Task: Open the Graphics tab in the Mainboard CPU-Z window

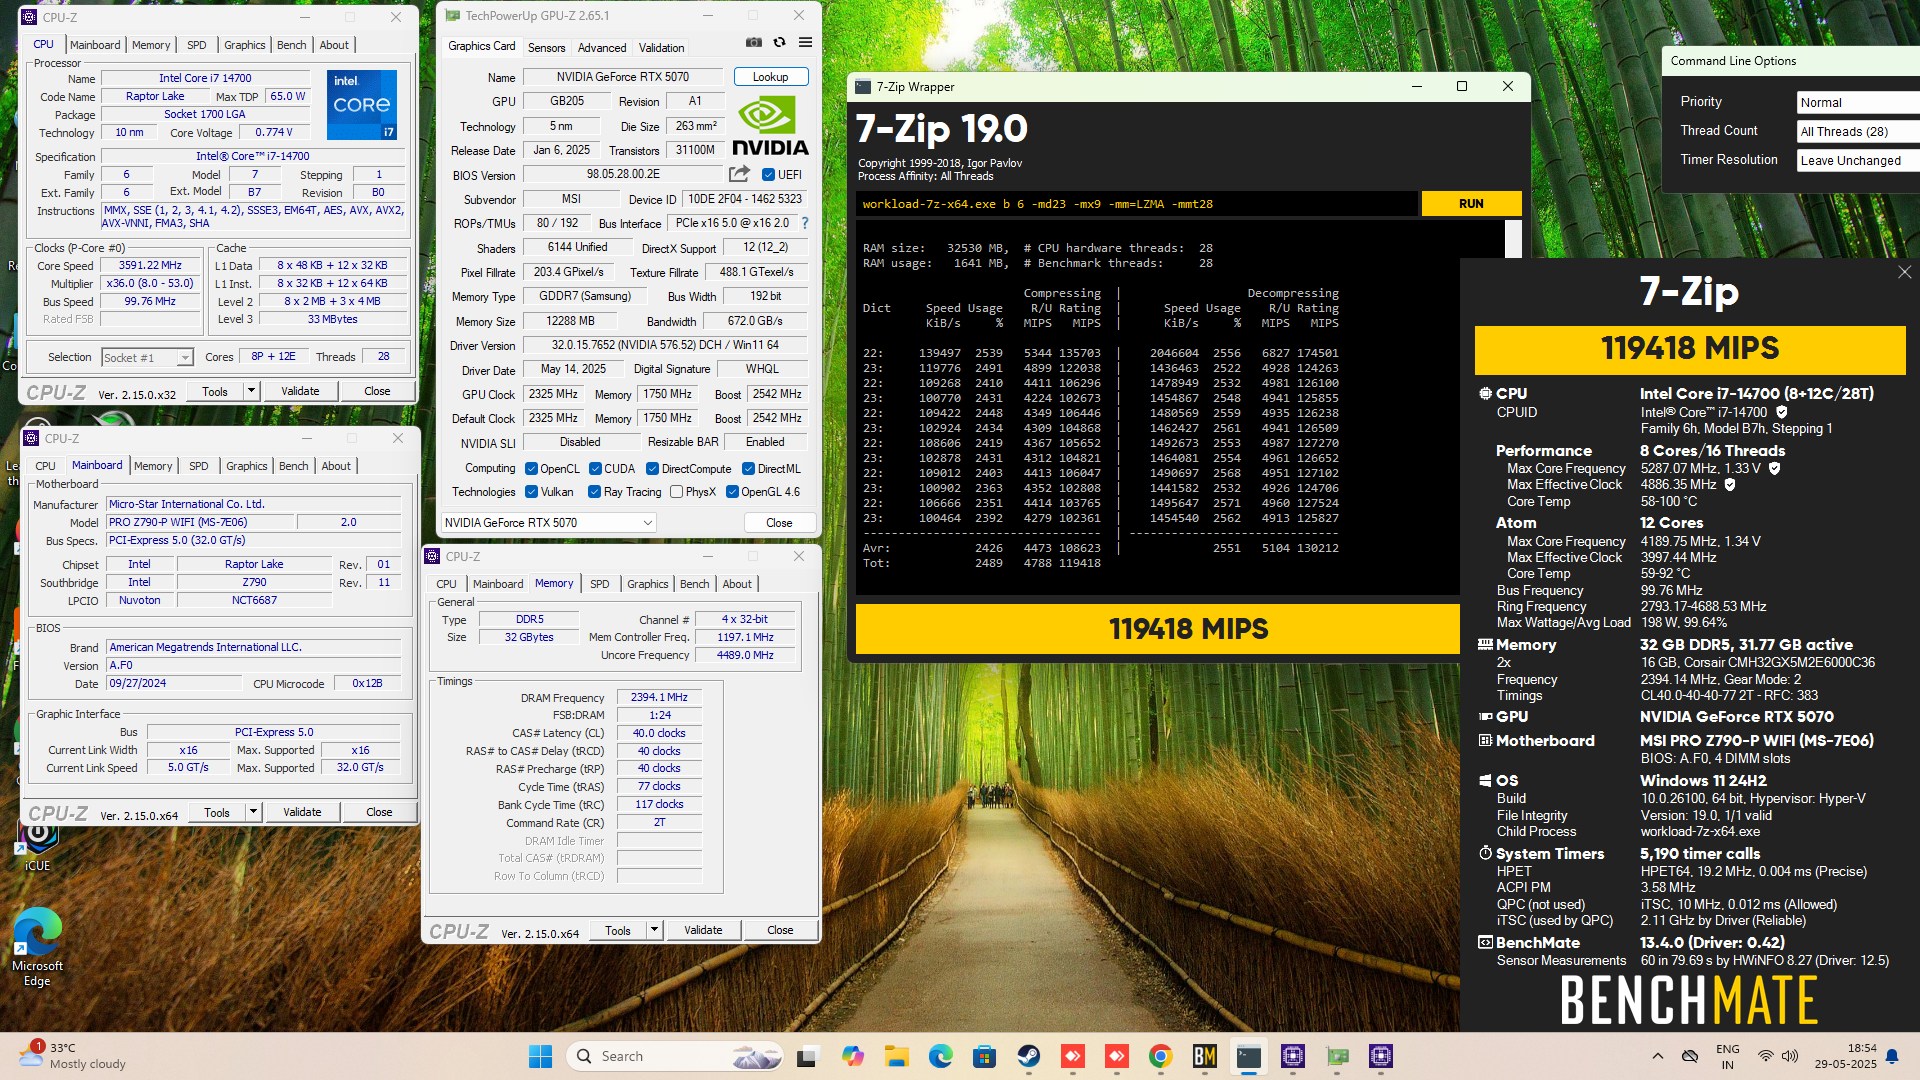Action: pos(246,466)
